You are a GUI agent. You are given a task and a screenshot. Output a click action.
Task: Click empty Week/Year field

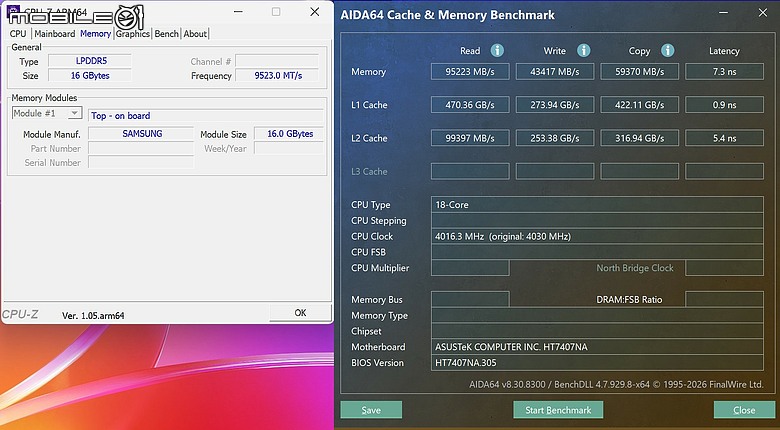pos(289,148)
